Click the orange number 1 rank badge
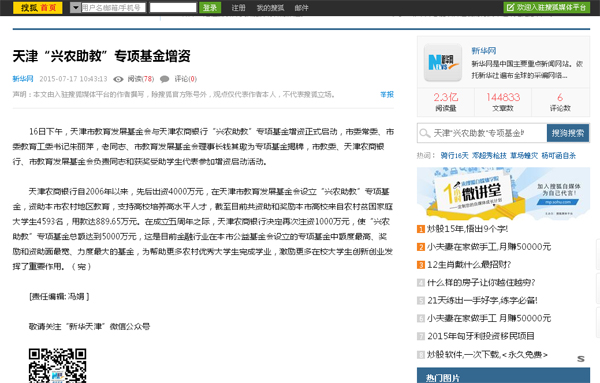The image size is (600, 383). [x=421, y=229]
